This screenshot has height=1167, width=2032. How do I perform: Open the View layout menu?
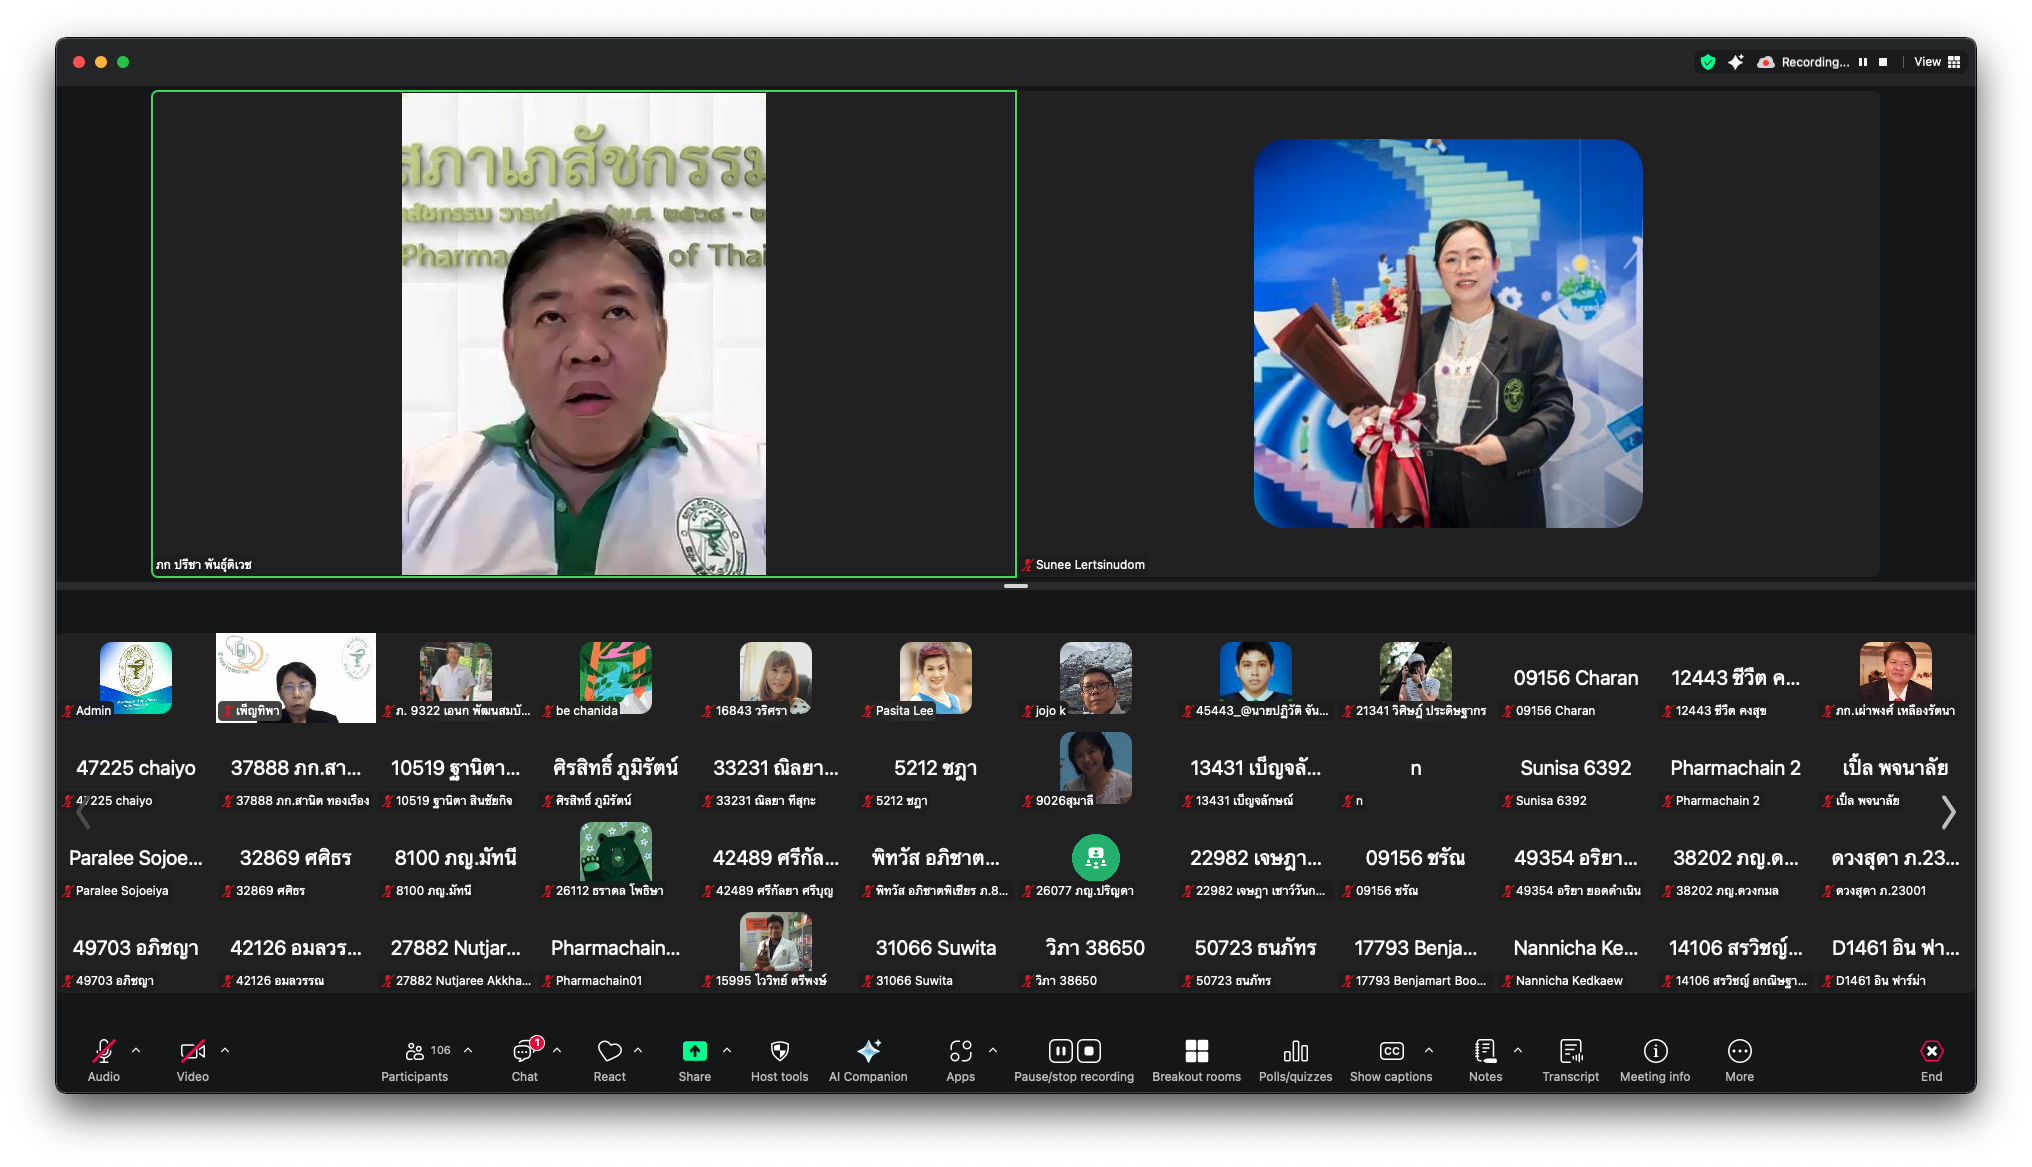[1937, 62]
